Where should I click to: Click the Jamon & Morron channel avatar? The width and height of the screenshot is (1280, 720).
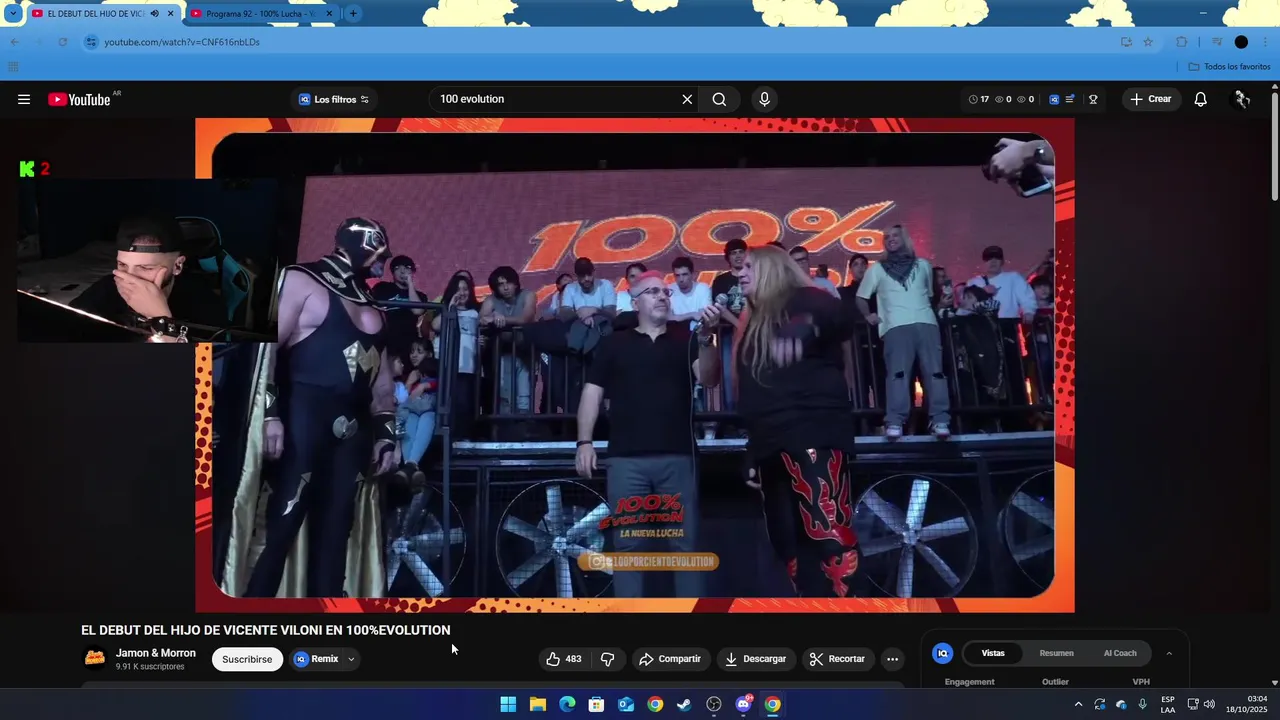pyautogui.click(x=95, y=658)
